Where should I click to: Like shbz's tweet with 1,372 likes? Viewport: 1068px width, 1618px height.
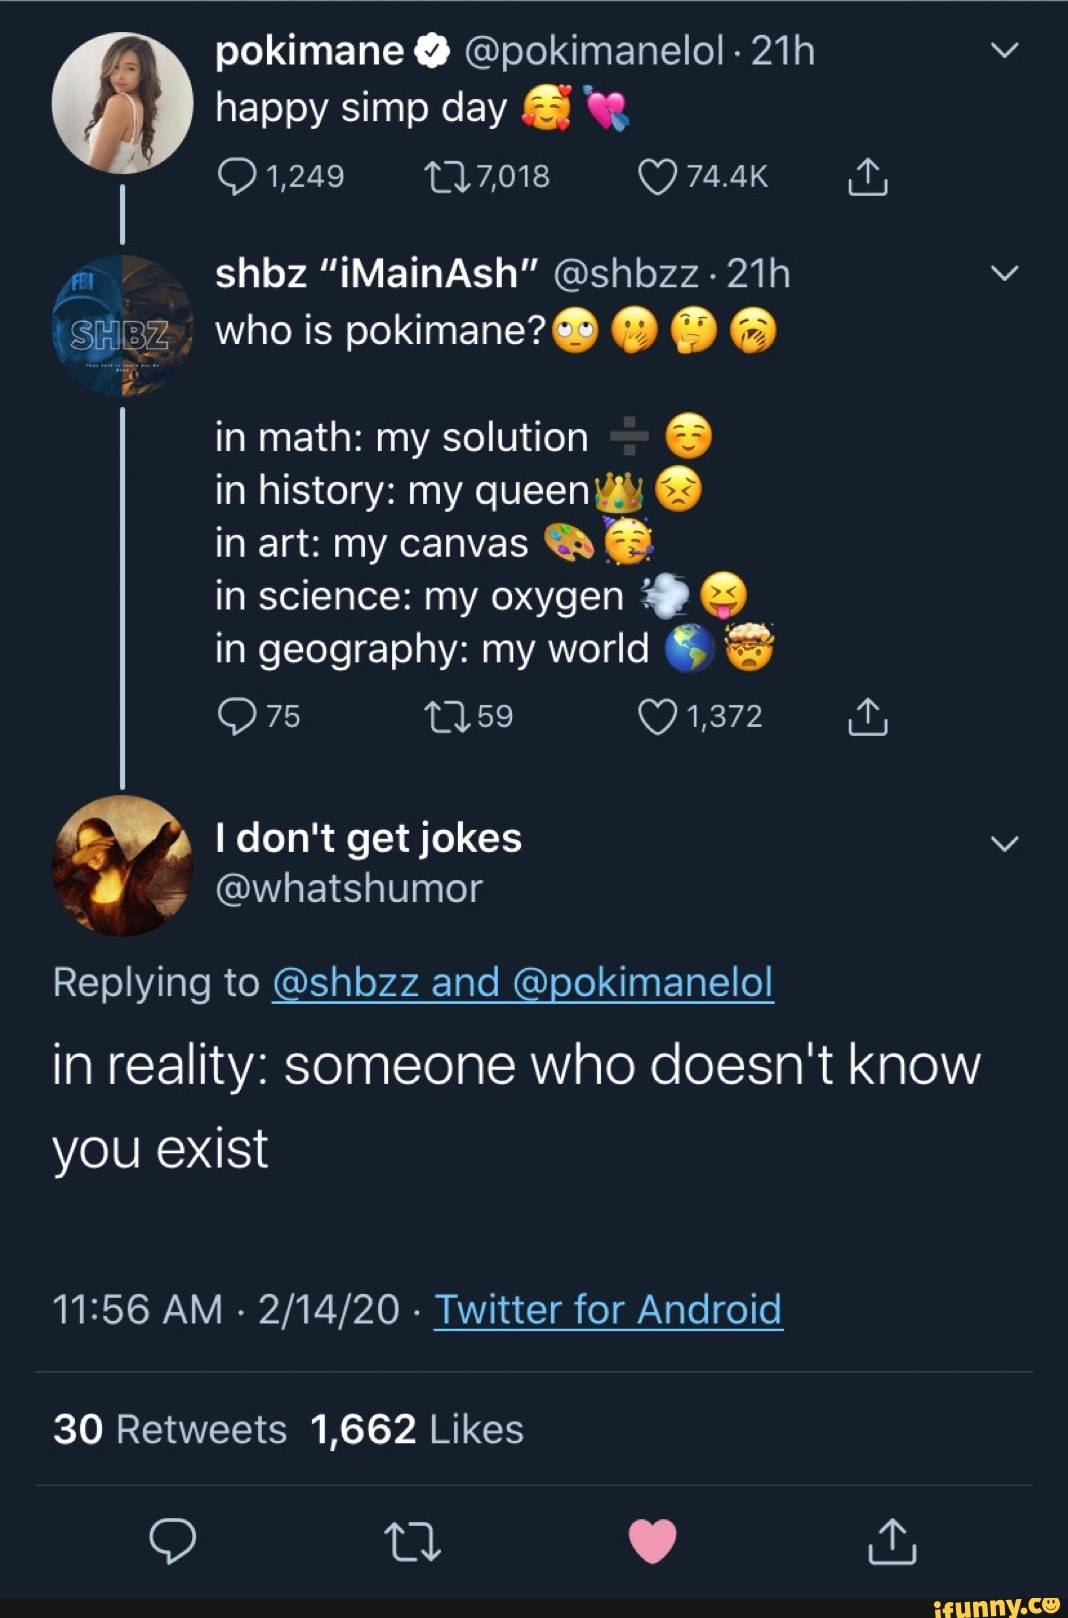657,716
